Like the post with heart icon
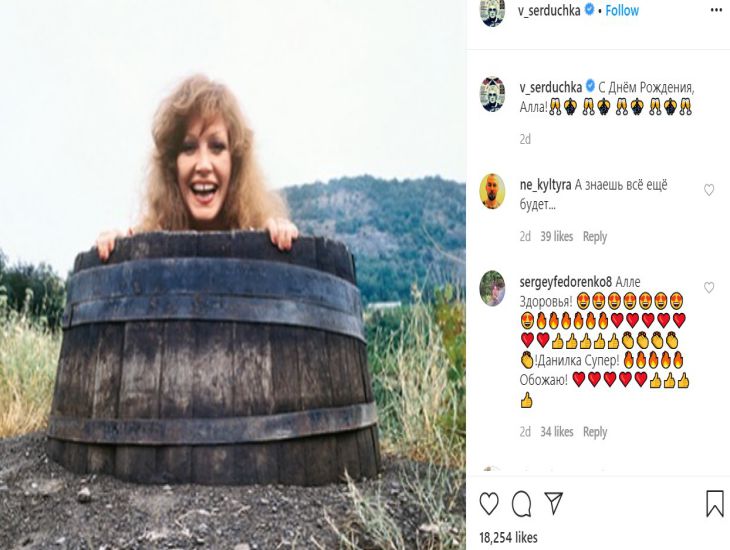 tap(490, 503)
